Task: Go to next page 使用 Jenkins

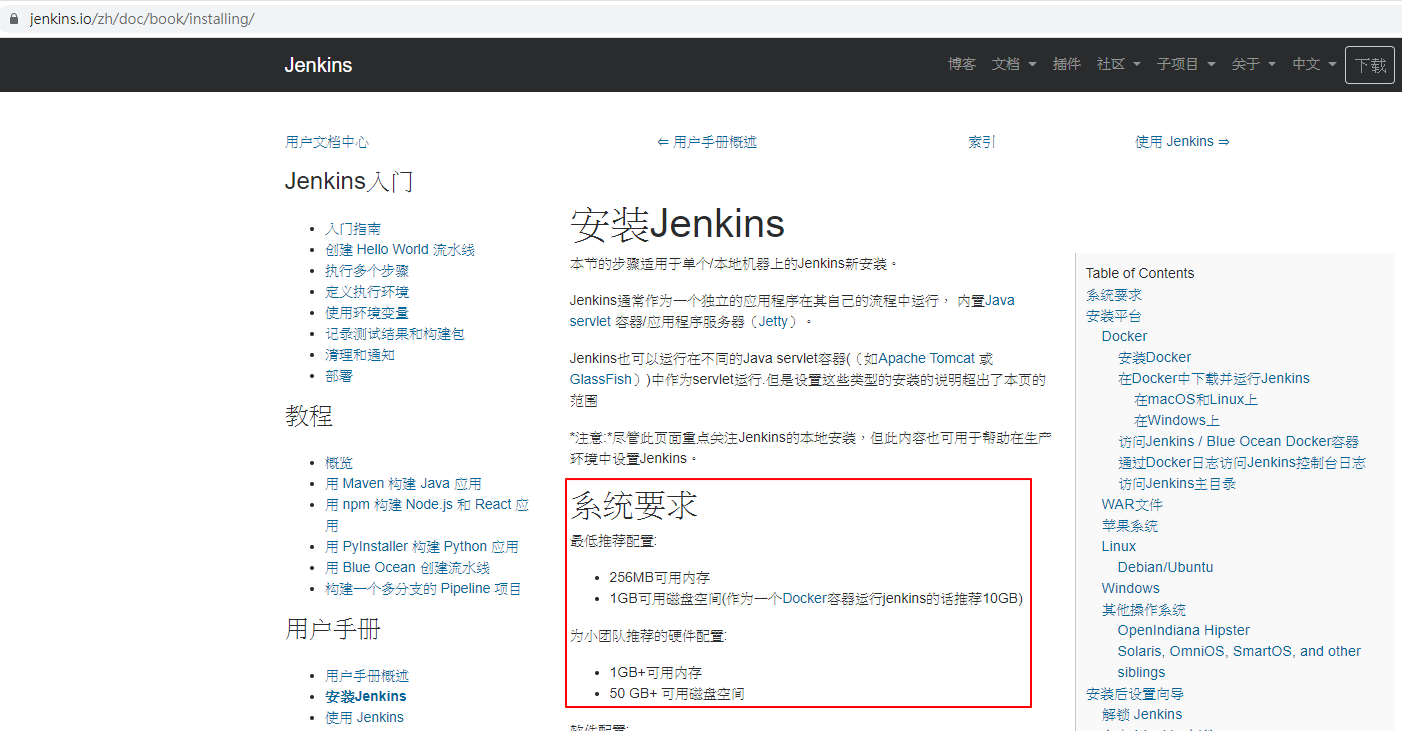Action: click(x=1182, y=142)
